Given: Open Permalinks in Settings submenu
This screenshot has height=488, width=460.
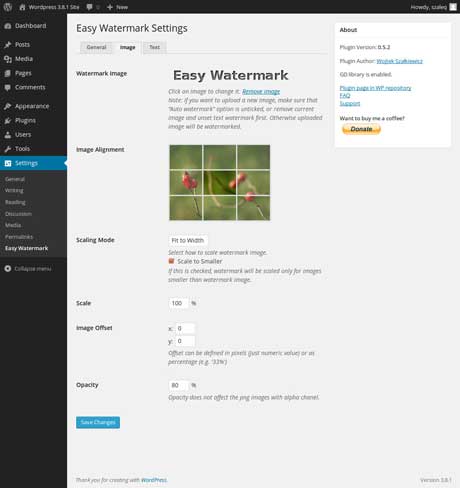Looking at the screenshot, I should point(19,237).
